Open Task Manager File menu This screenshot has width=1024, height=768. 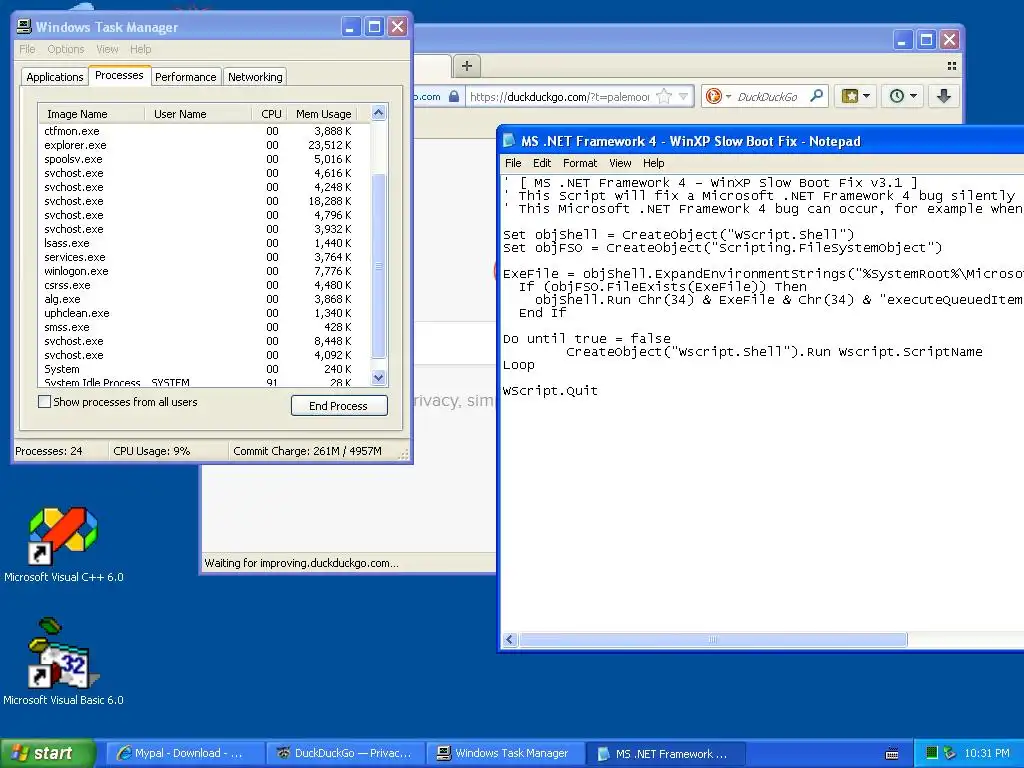(x=27, y=49)
